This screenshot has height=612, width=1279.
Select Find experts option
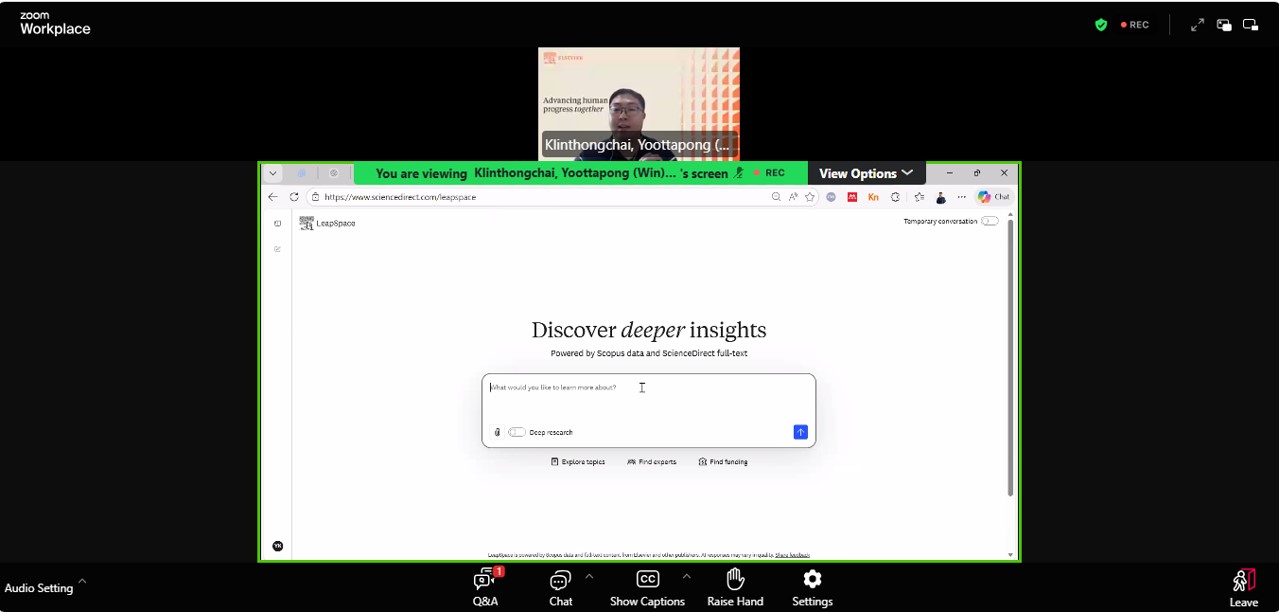[x=652, y=462]
